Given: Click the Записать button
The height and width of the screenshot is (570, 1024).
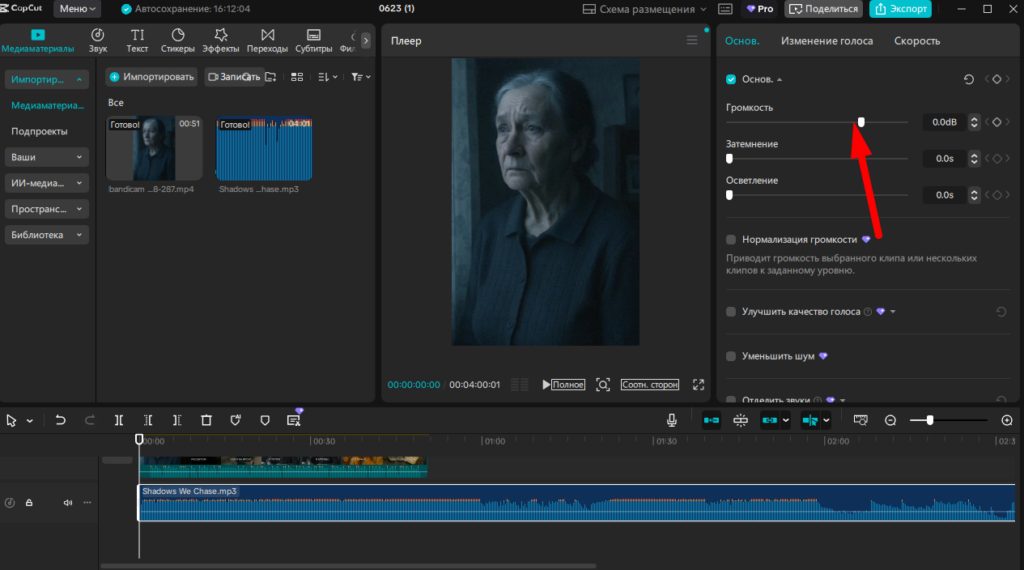Looking at the screenshot, I should click(x=234, y=77).
